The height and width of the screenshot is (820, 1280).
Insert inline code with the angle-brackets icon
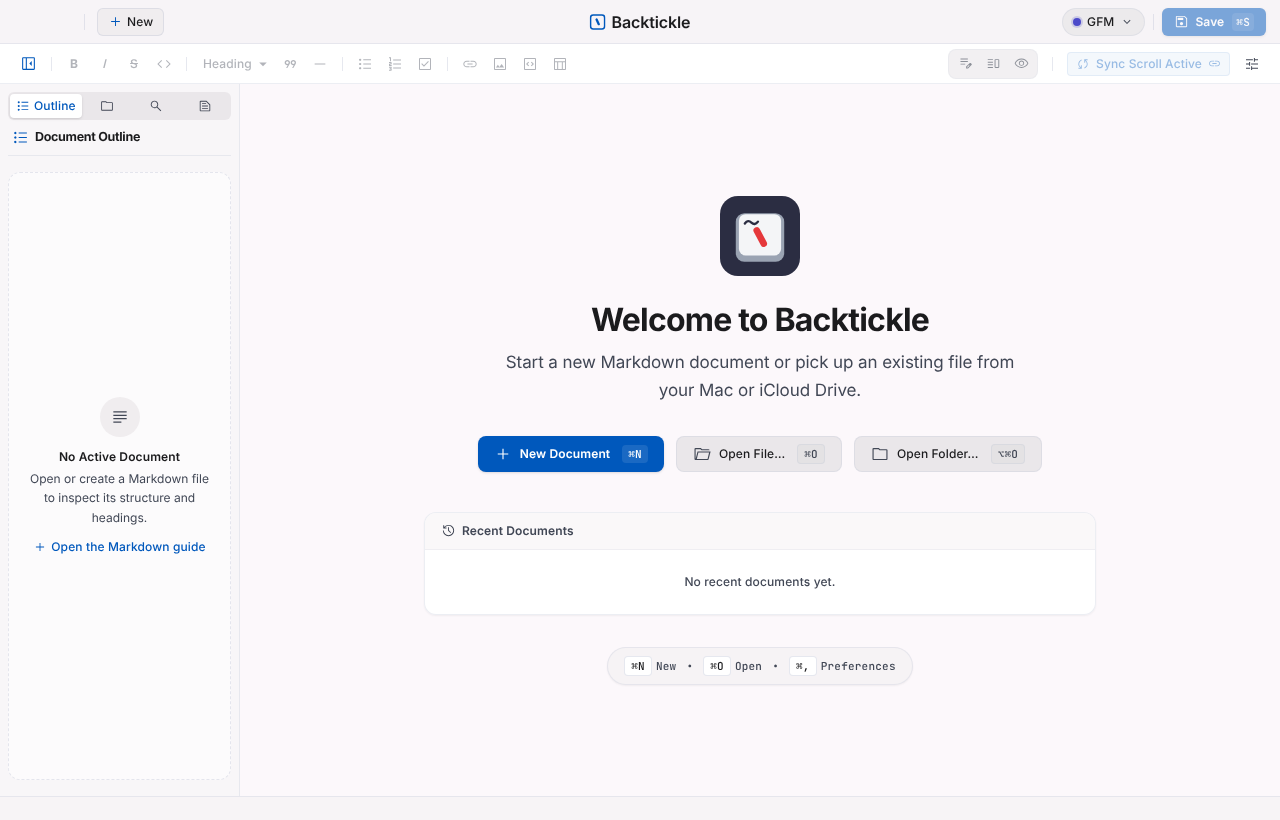point(164,64)
